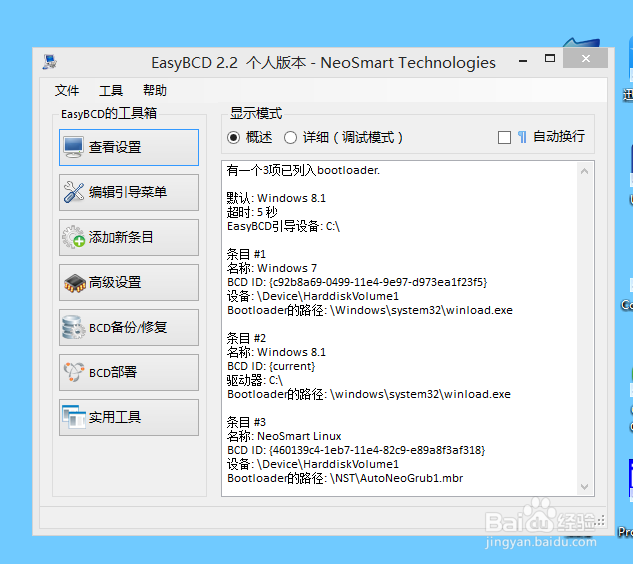633x564 pixels.
Task: Open the 工具 menu
Action: point(111,90)
